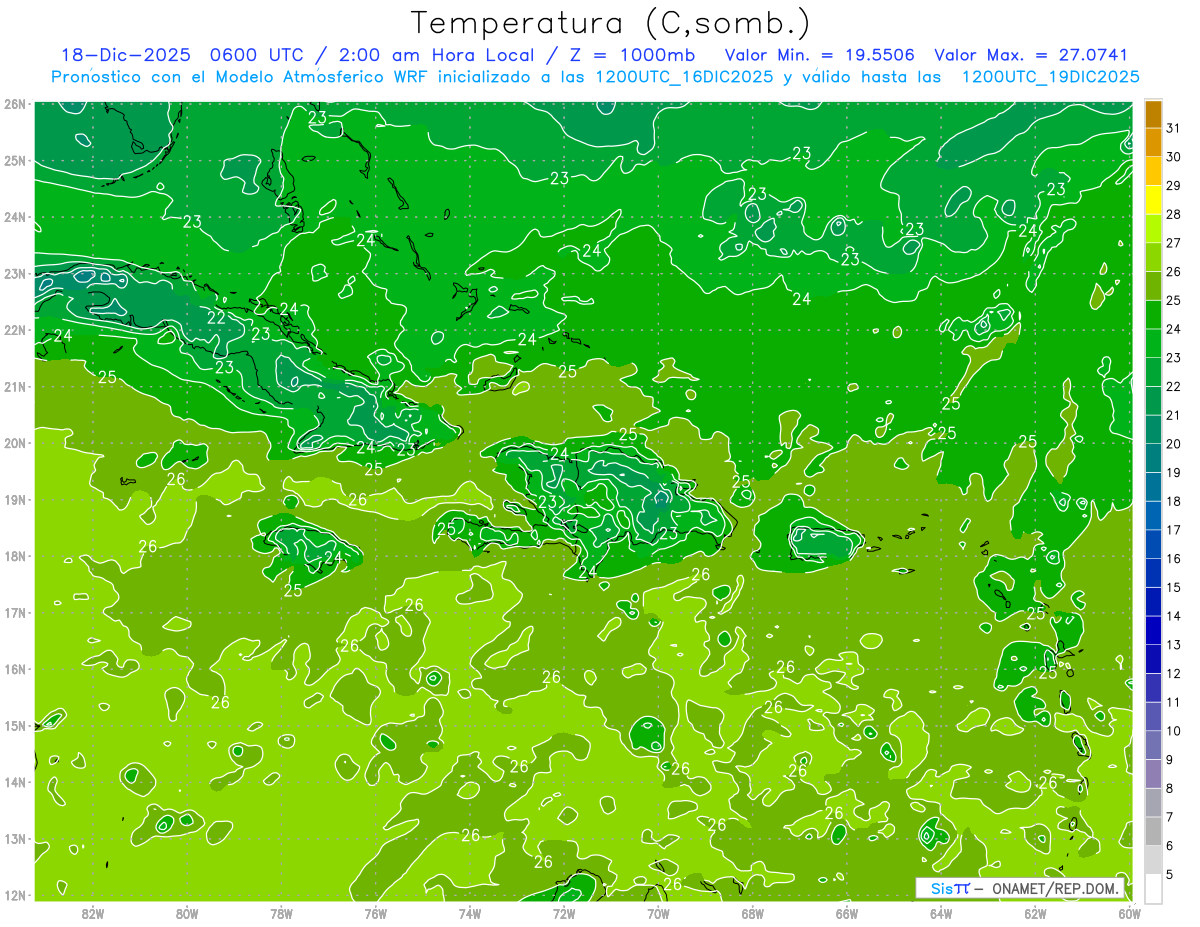Click the '22N' latitude axis label
1200x927 pixels.
15,330
